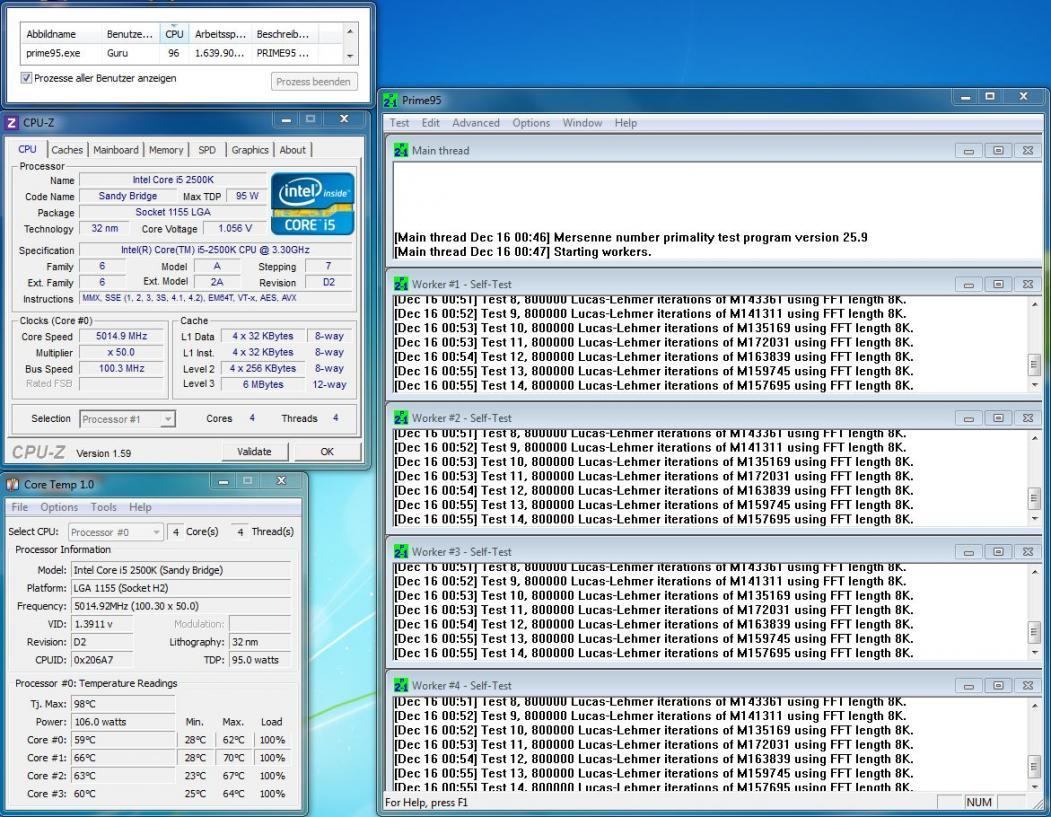1051x817 pixels.
Task: Click the VID value '1.3911 v' in Core Temp
Action: (102, 624)
